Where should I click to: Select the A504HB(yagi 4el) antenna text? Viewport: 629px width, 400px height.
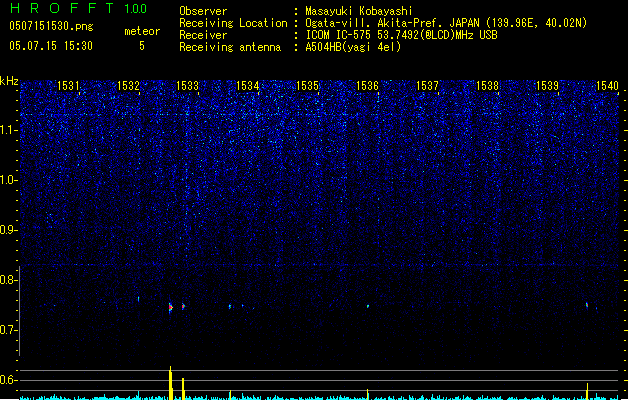[x=353, y=47]
